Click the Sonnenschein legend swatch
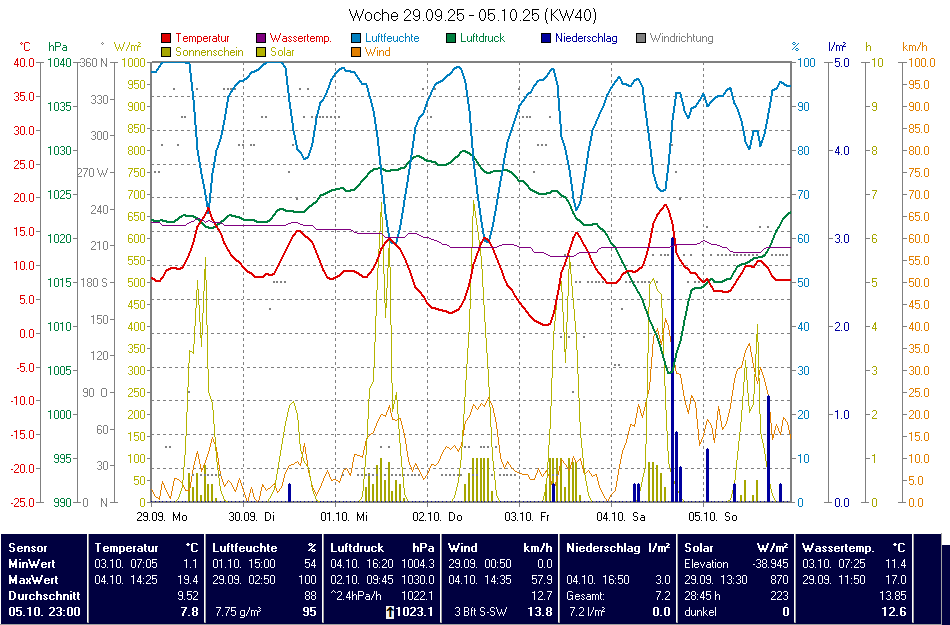 tap(166, 52)
